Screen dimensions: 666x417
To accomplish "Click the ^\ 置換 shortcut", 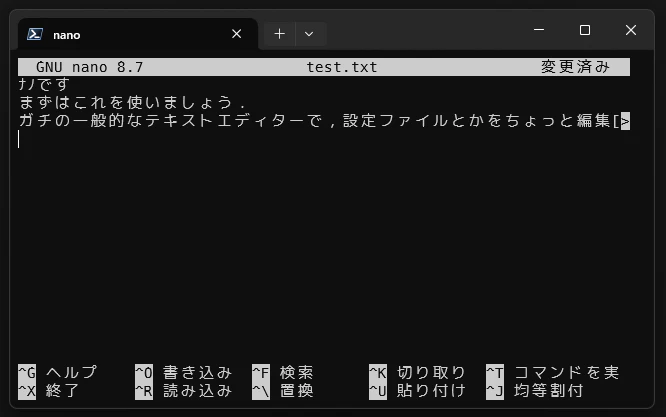I will [x=283, y=390].
